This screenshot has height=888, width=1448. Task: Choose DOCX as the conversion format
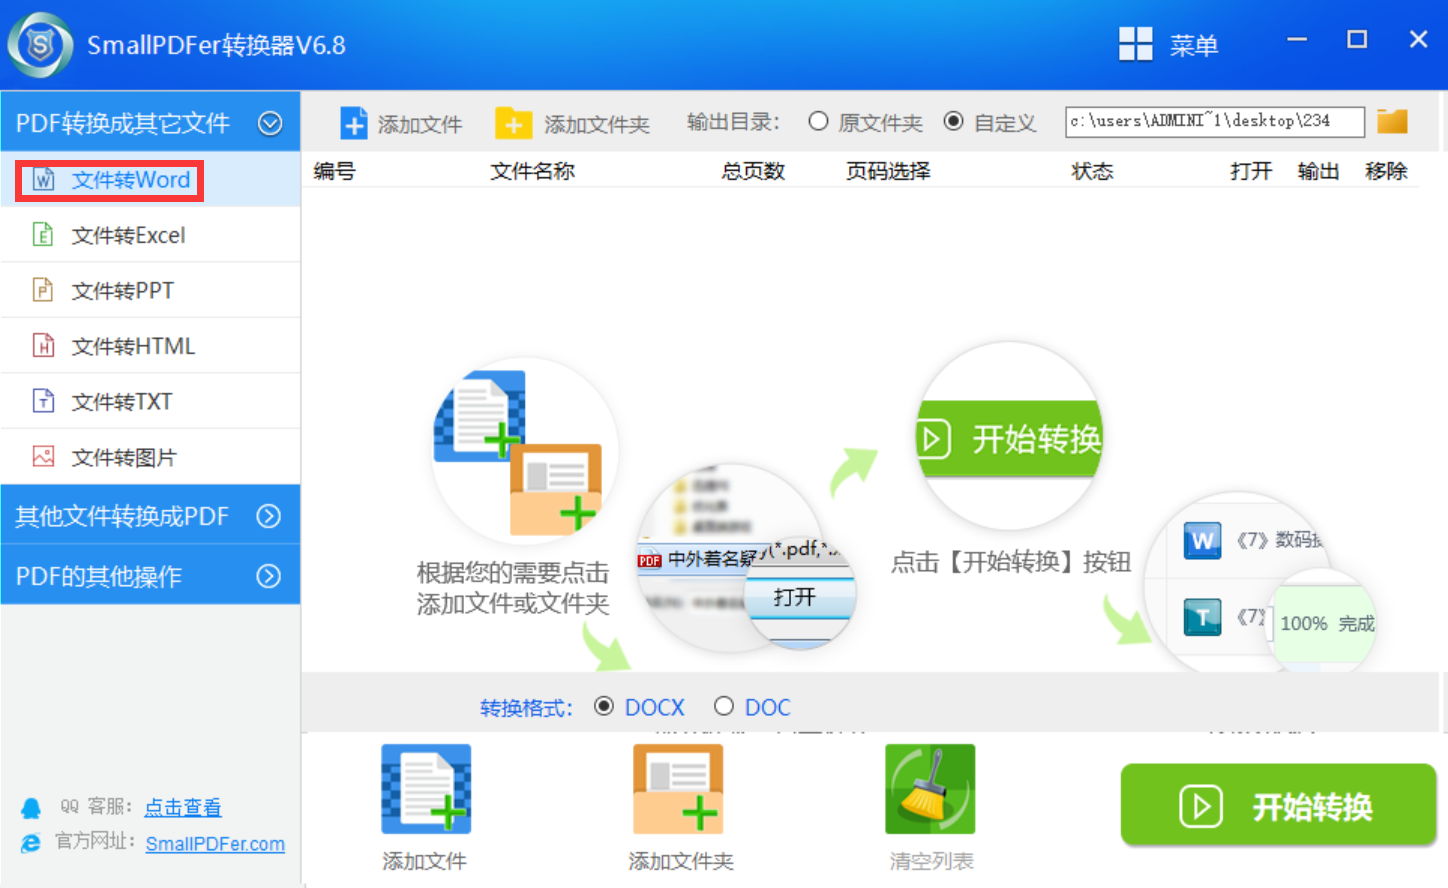[604, 706]
